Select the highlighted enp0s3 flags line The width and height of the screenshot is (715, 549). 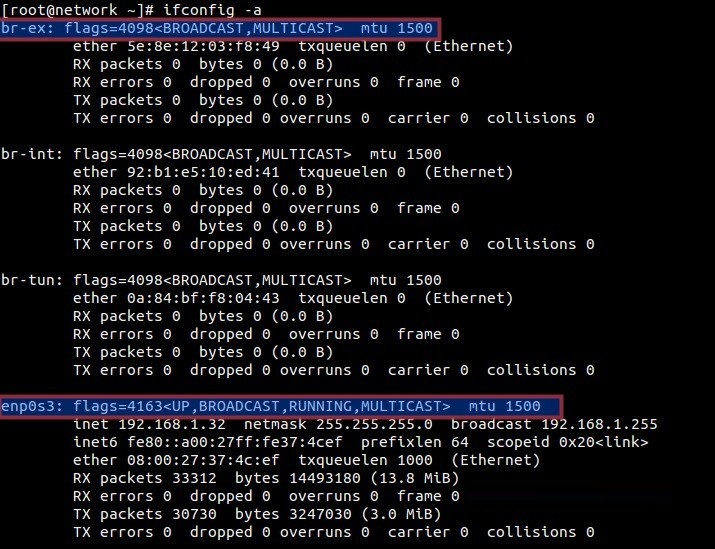coord(281,406)
